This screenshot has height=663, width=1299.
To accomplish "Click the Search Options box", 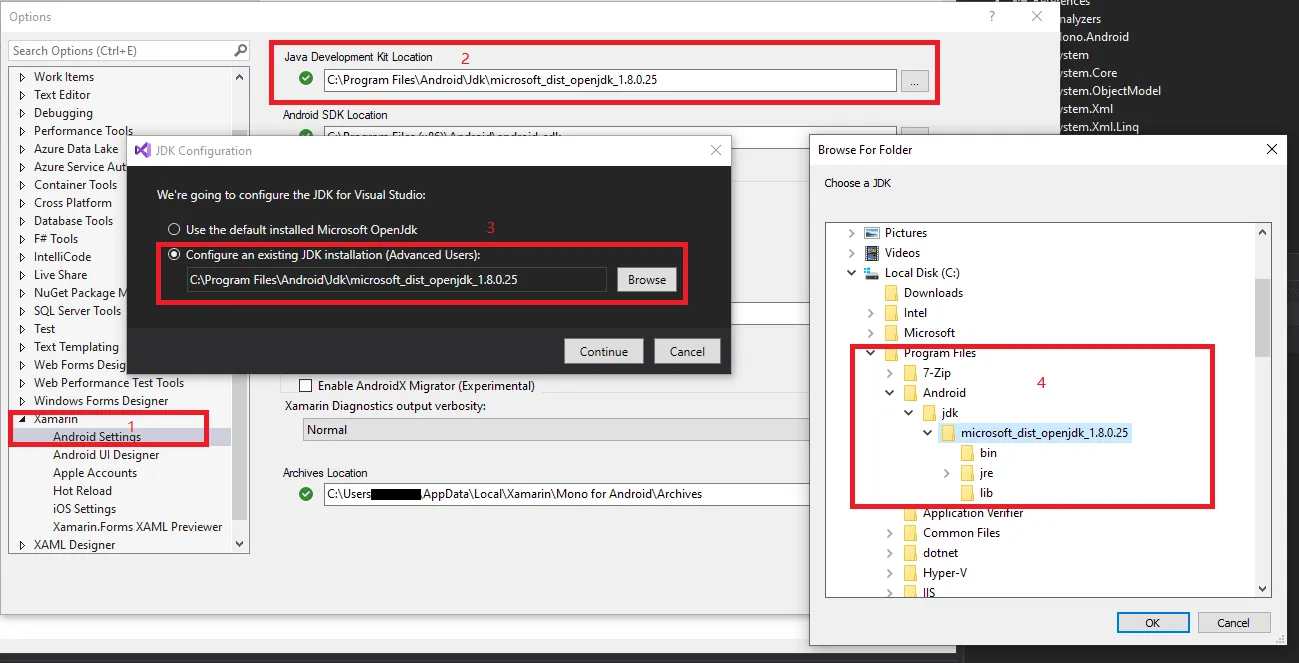I will [x=120, y=50].
